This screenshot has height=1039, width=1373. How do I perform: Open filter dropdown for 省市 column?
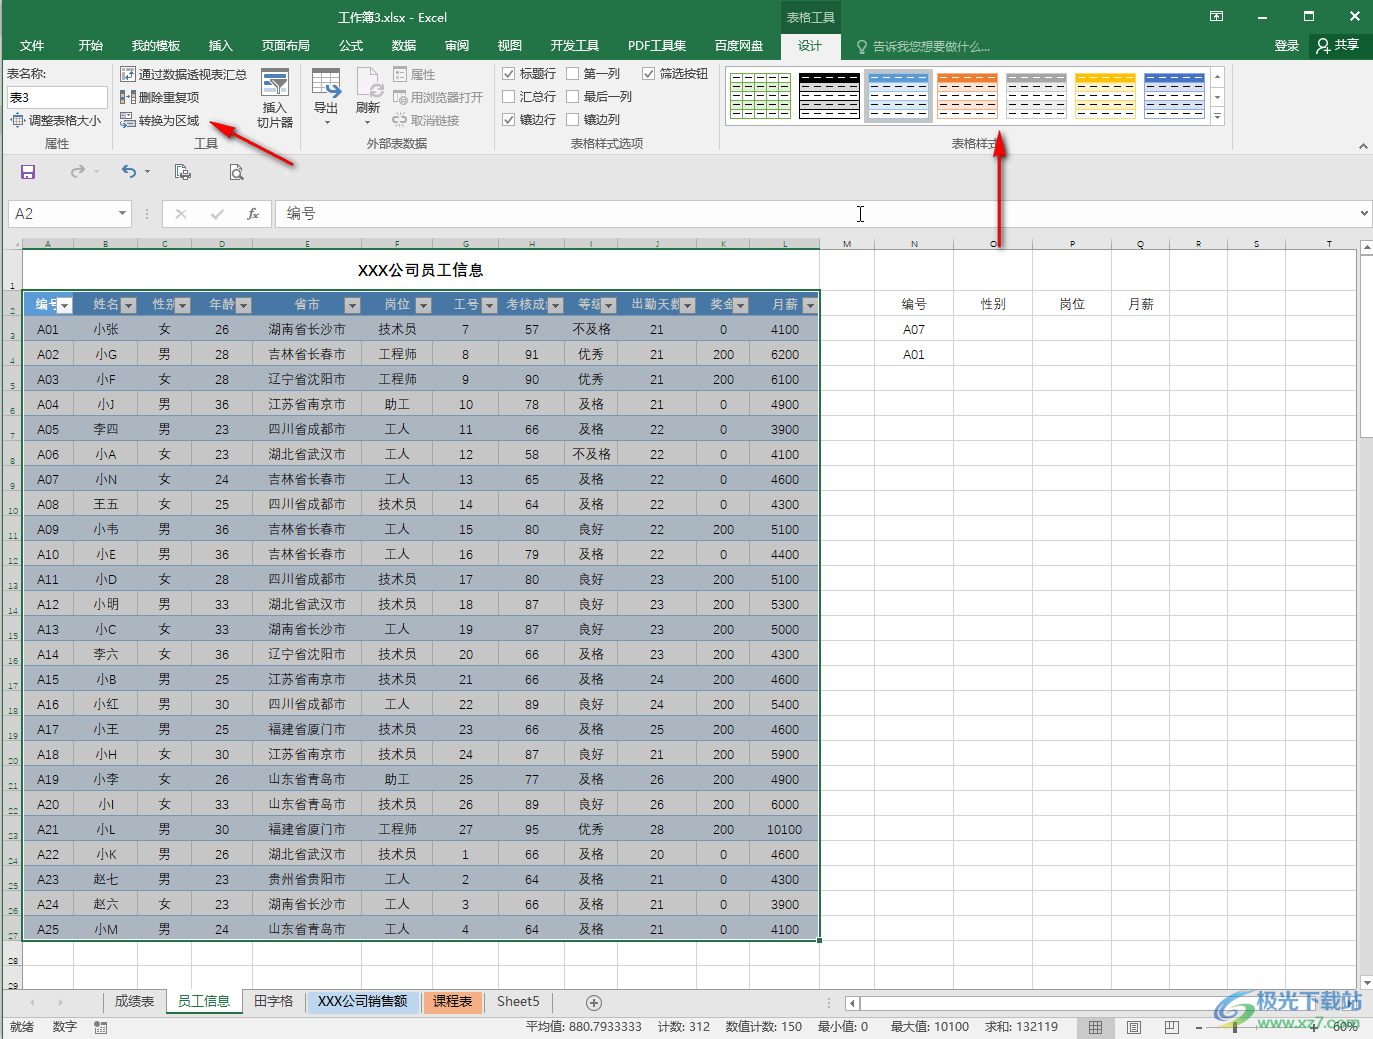pyautogui.click(x=352, y=305)
